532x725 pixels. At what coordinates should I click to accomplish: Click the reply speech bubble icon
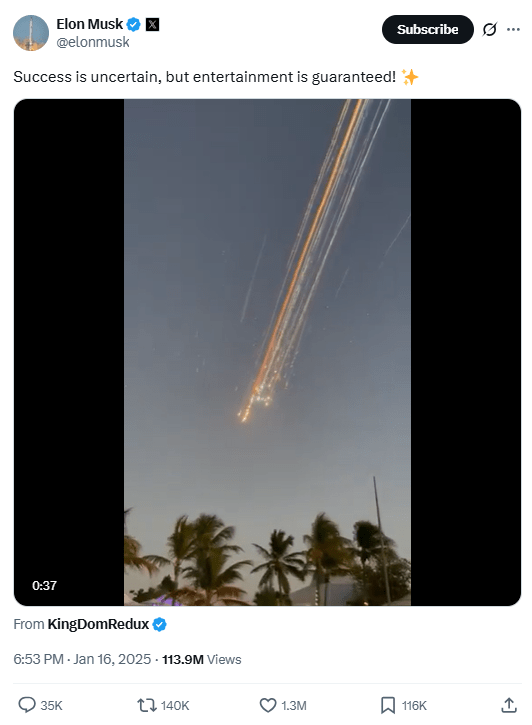coord(27,705)
